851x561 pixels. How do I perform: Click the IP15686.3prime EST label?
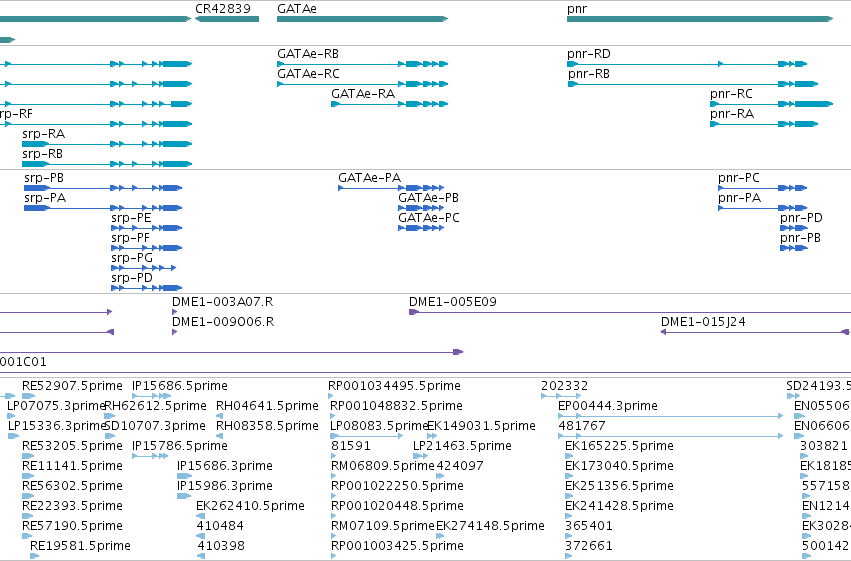[225, 467]
